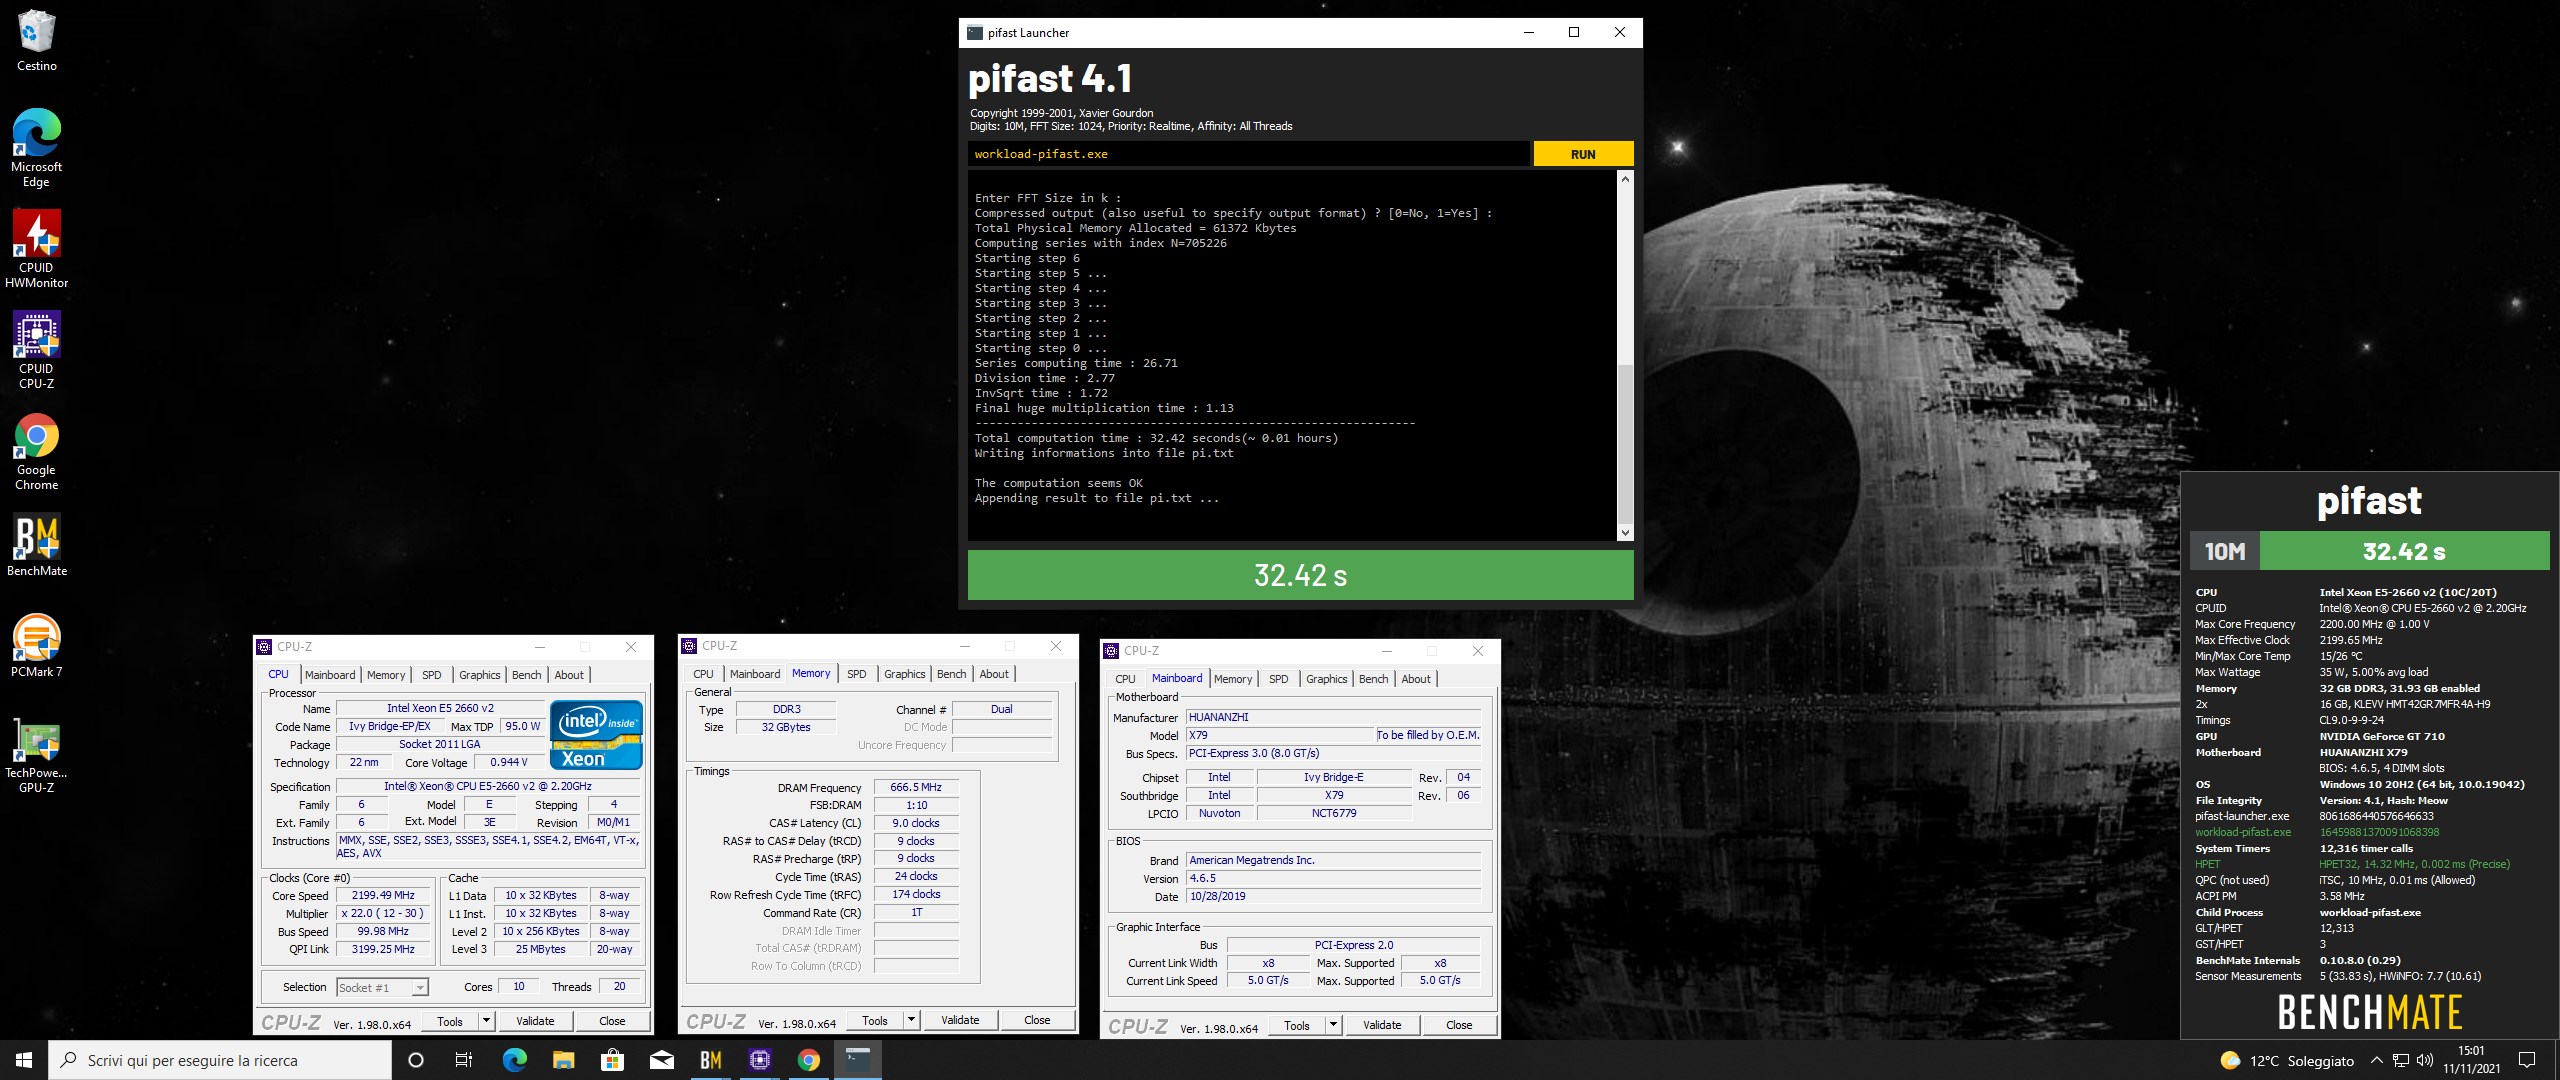The height and width of the screenshot is (1080, 2560).
Task: Click the volume speaker tray icon
Action: click(x=2425, y=1060)
